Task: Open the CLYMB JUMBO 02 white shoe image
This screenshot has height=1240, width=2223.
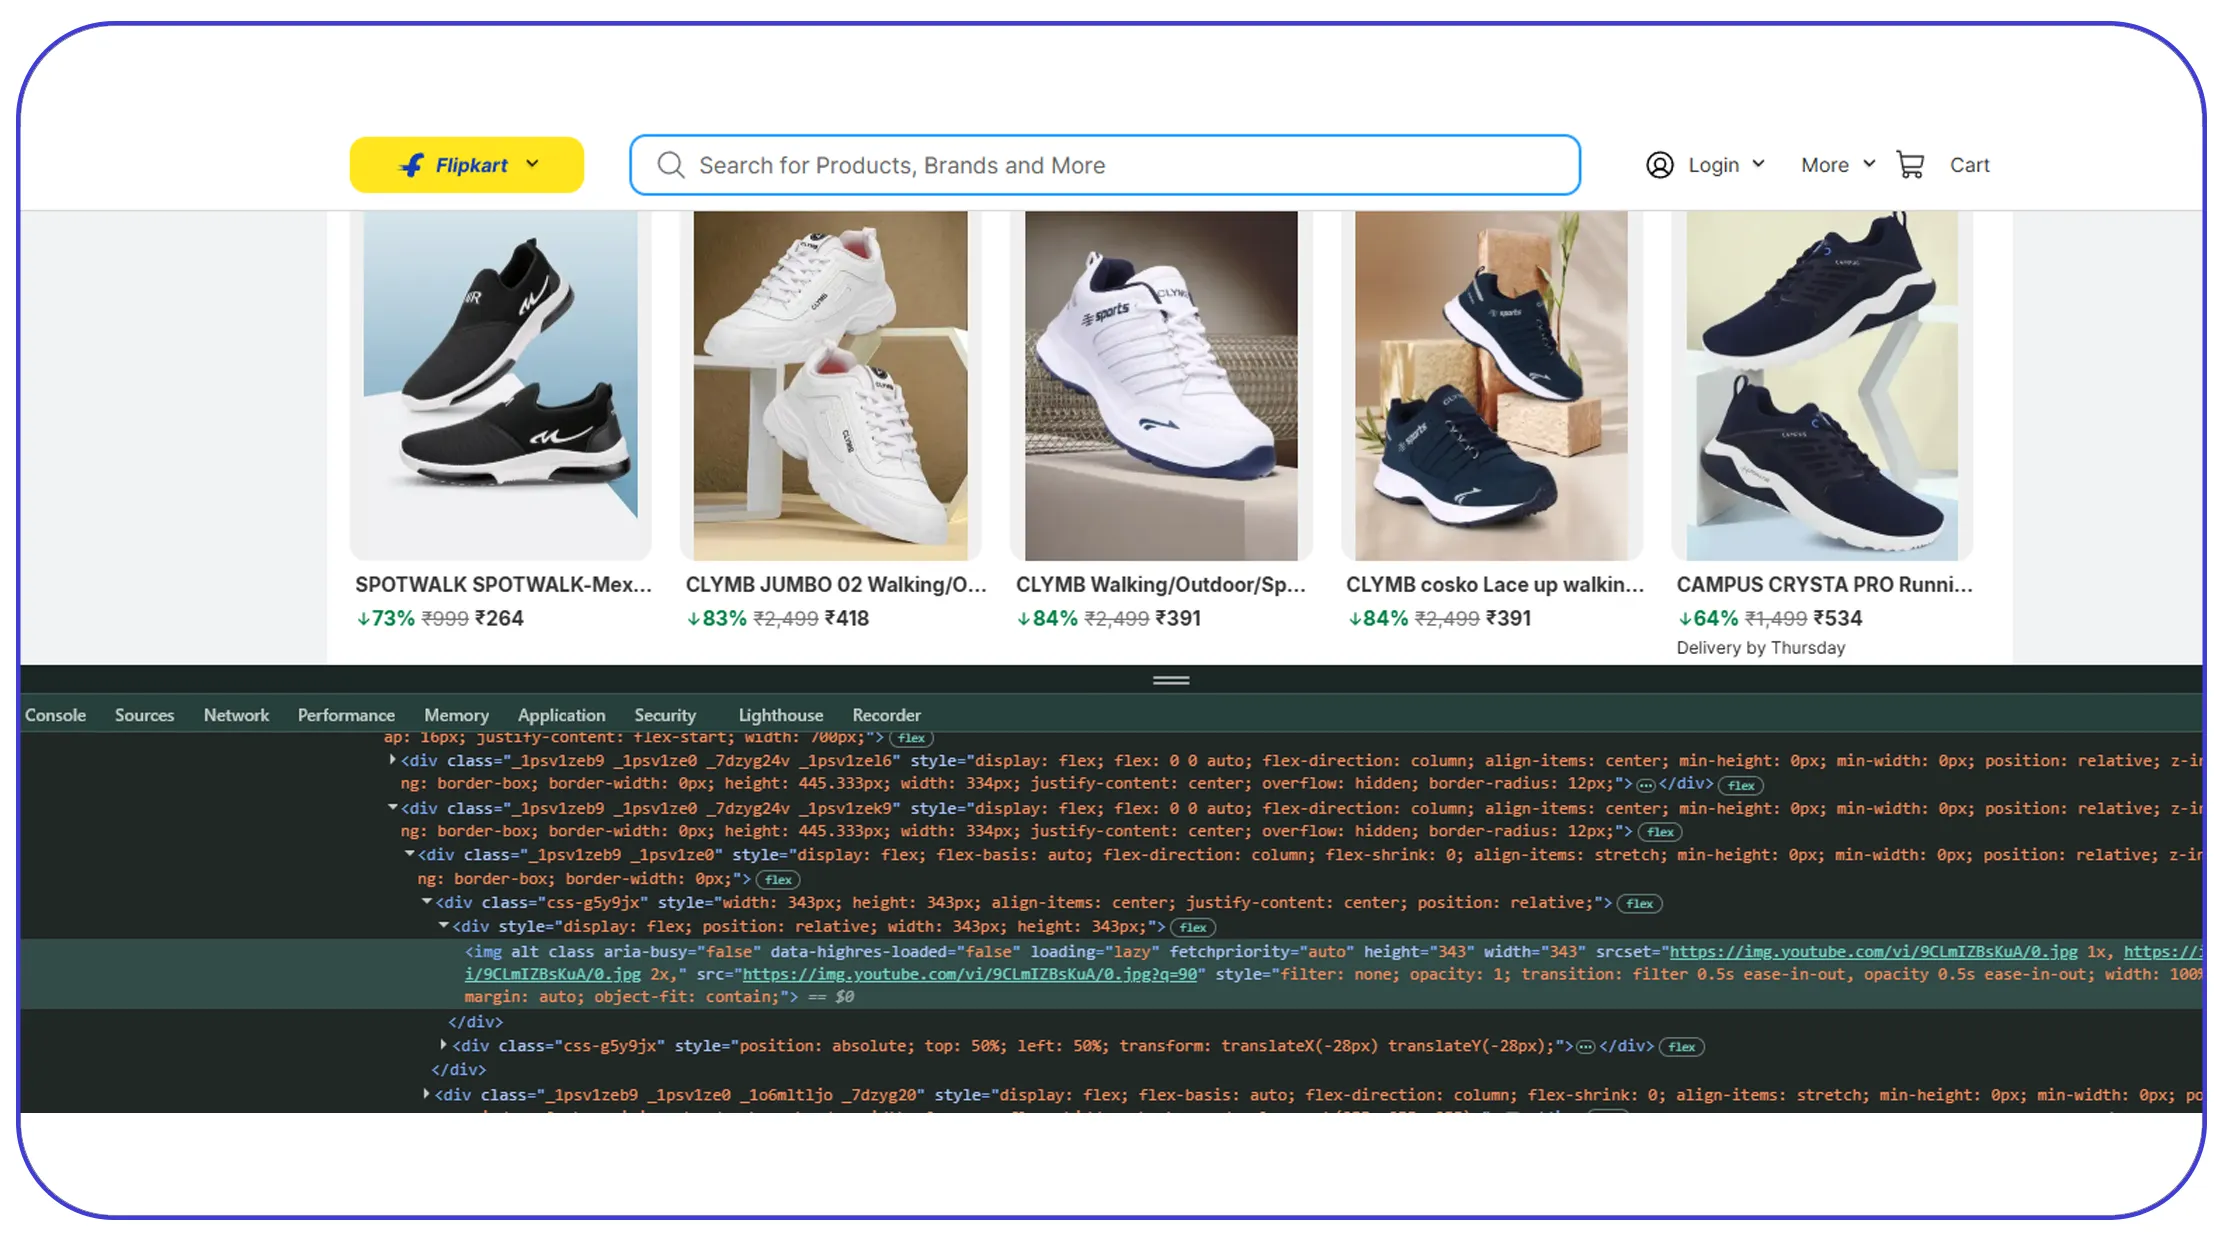Action: pos(830,385)
